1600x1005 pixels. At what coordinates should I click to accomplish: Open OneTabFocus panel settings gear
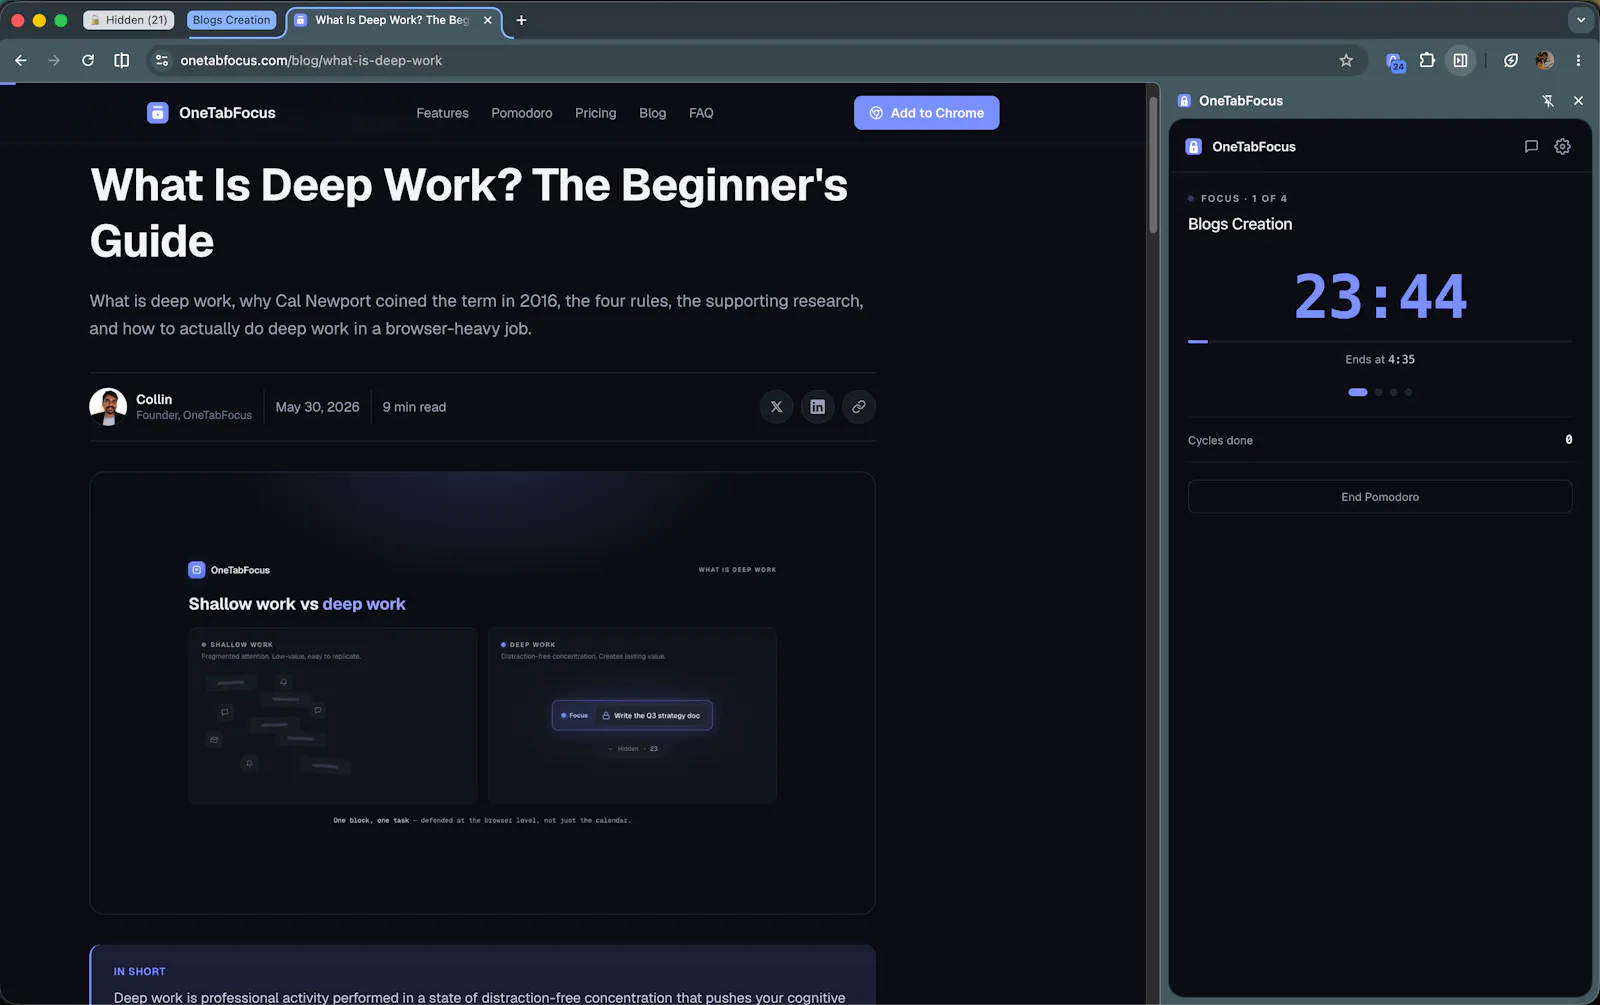pyautogui.click(x=1563, y=147)
